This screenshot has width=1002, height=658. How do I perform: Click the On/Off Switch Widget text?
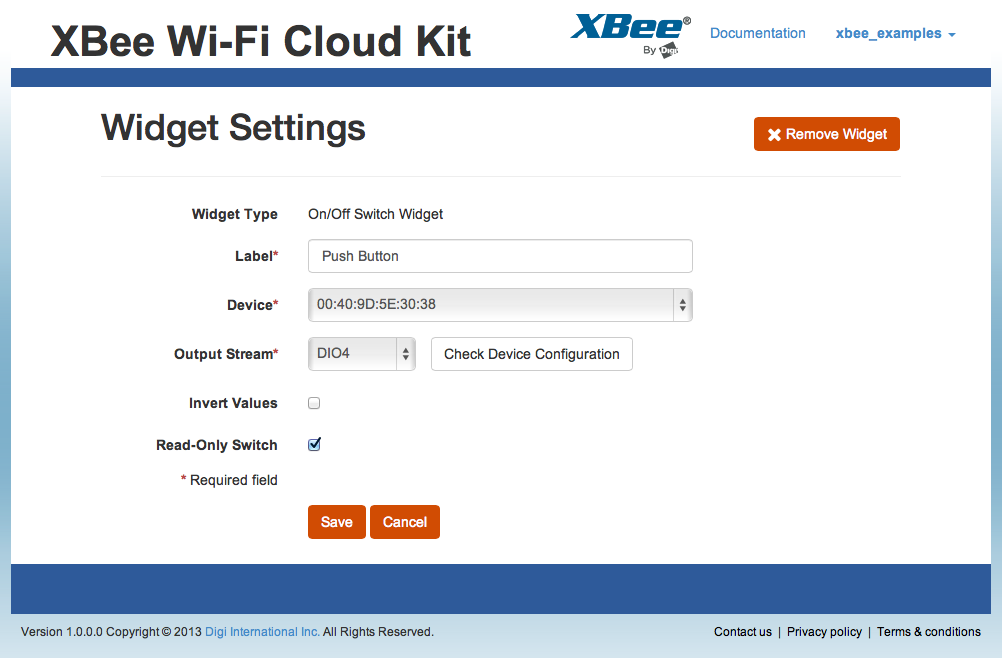[375, 214]
